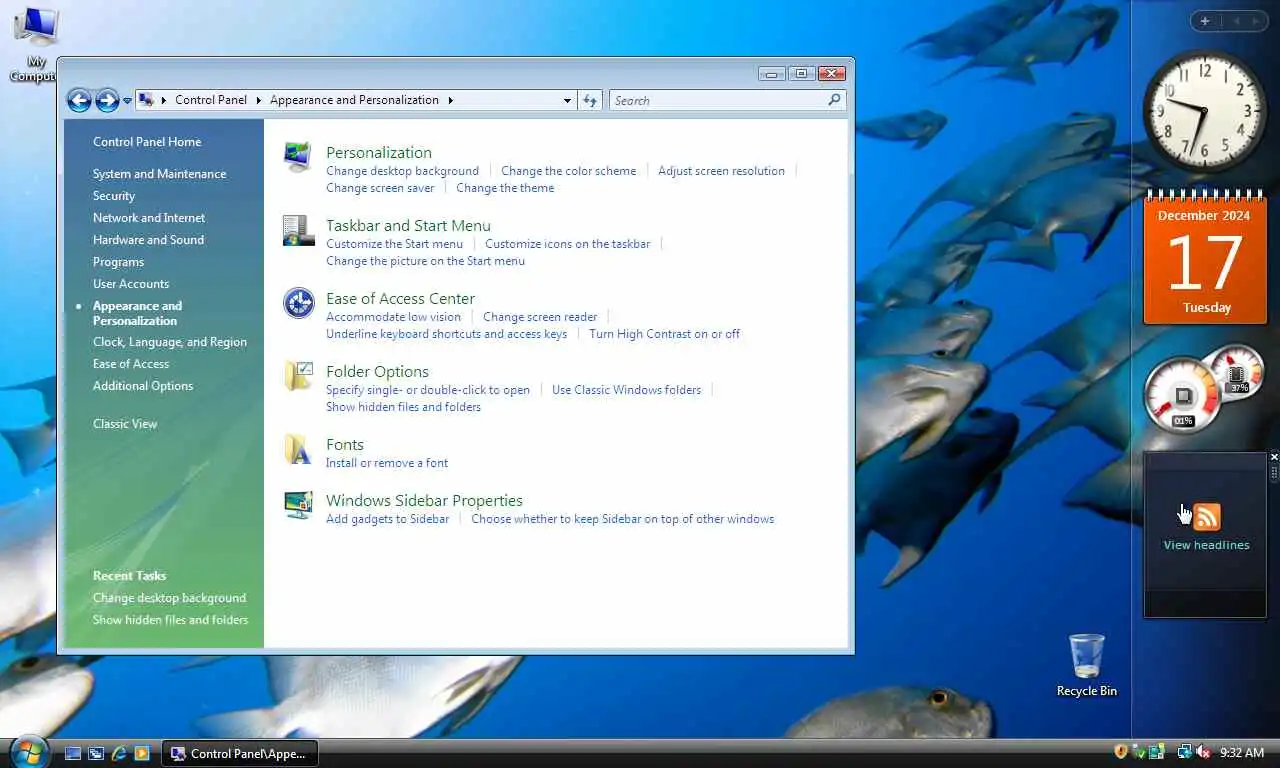Open the Taskbar and Start Menu icon
Image resolution: width=1280 pixels, height=768 pixels.
(298, 231)
